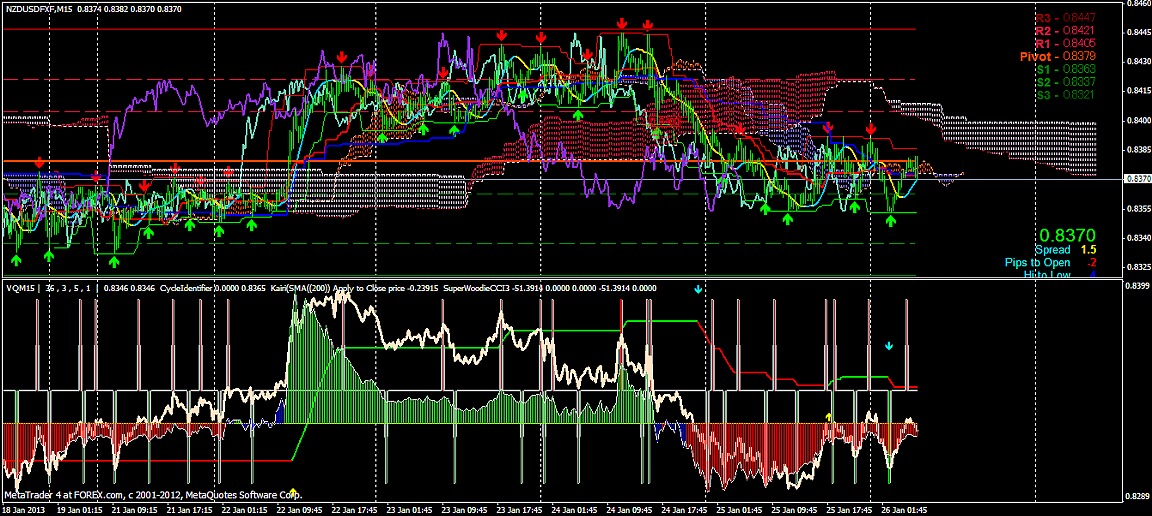
Task: Click the rightmost red down arrow on the price chart
Action: pyautogui.click(x=872, y=130)
